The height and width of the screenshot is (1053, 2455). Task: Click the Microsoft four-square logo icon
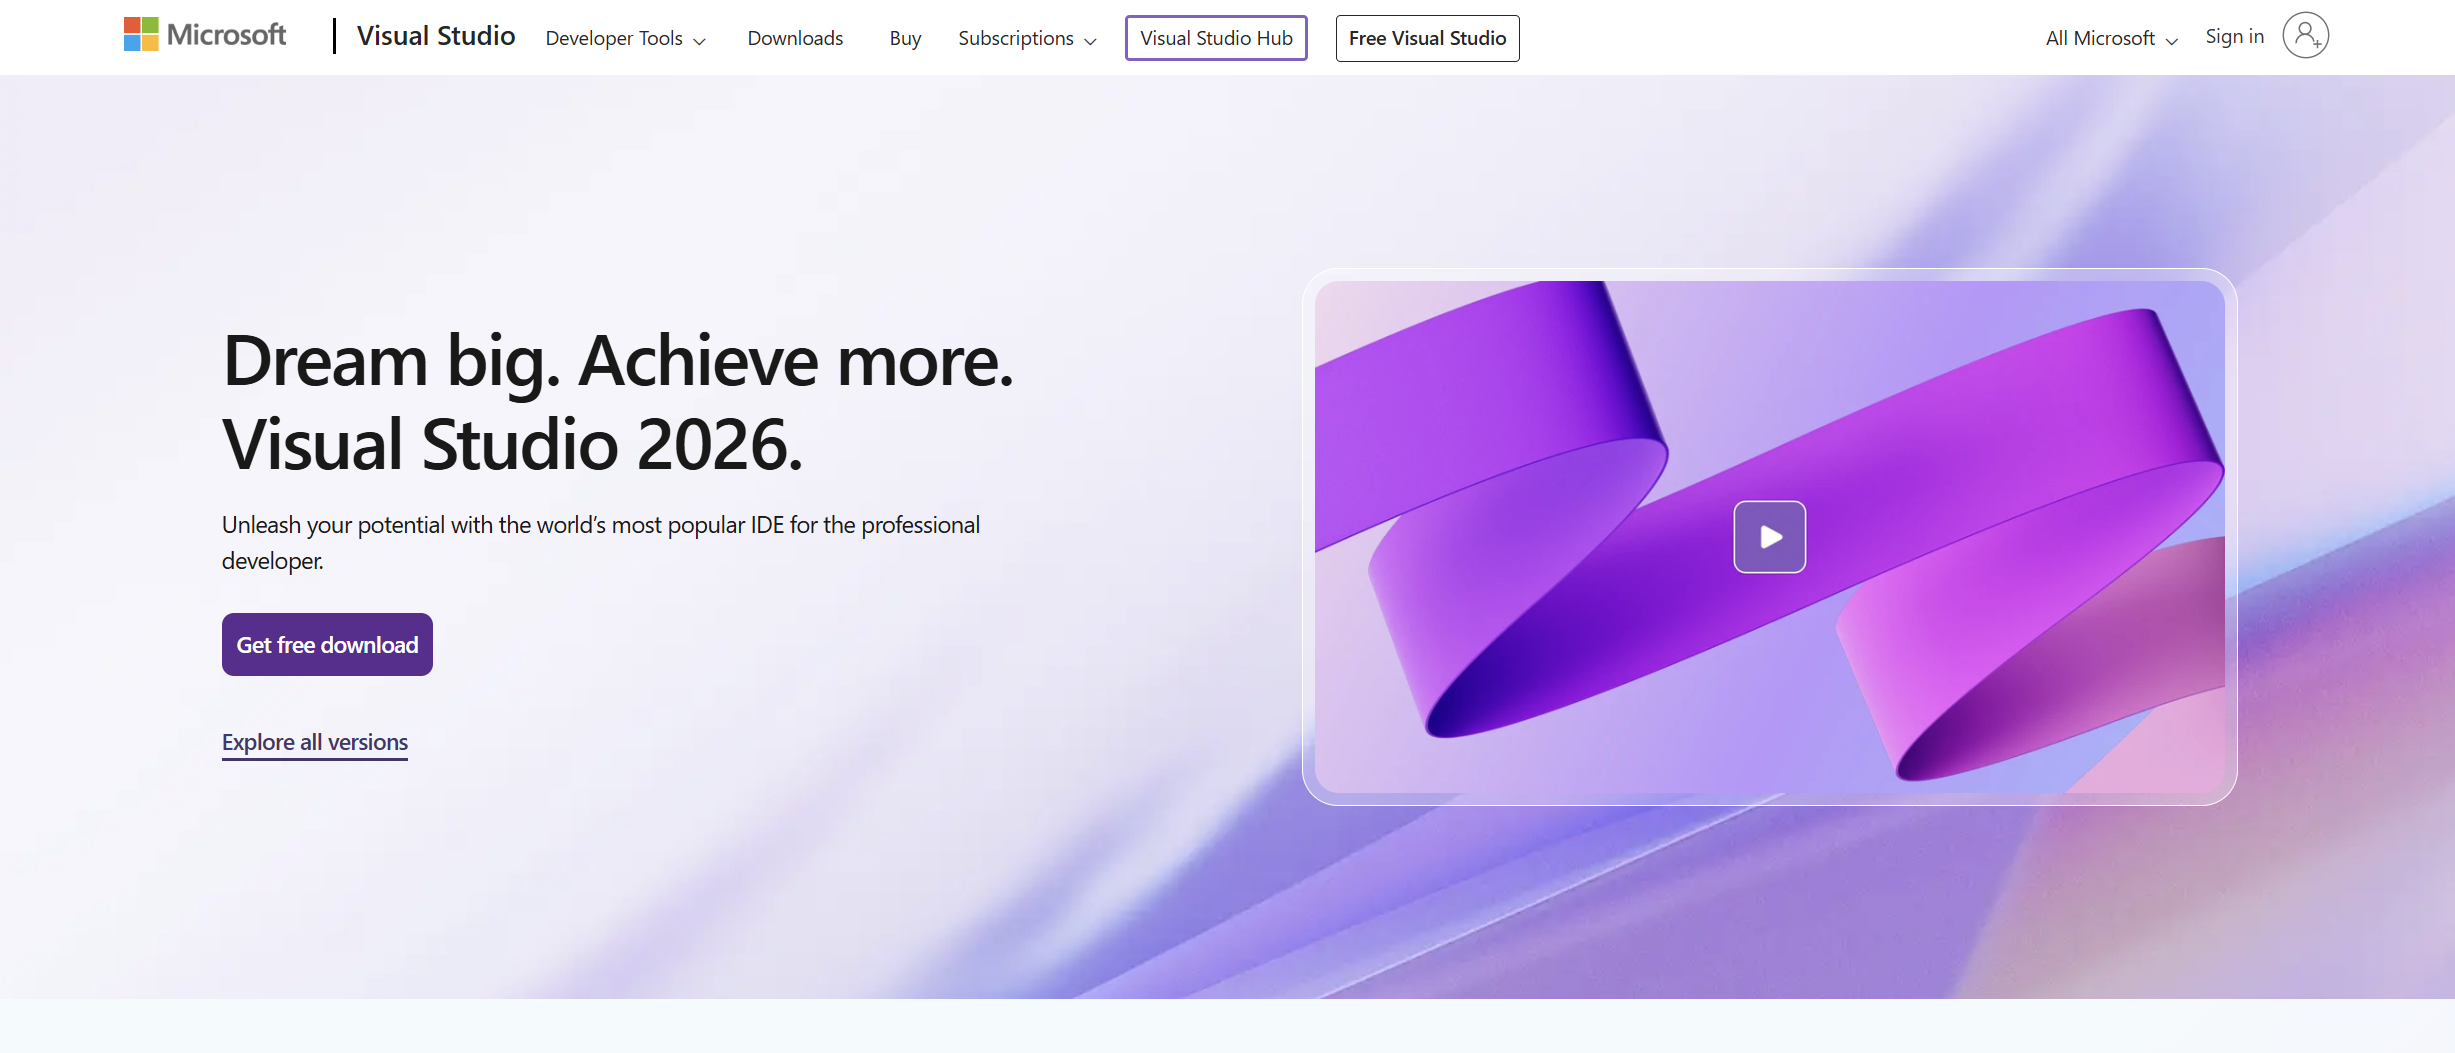[141, 35]
